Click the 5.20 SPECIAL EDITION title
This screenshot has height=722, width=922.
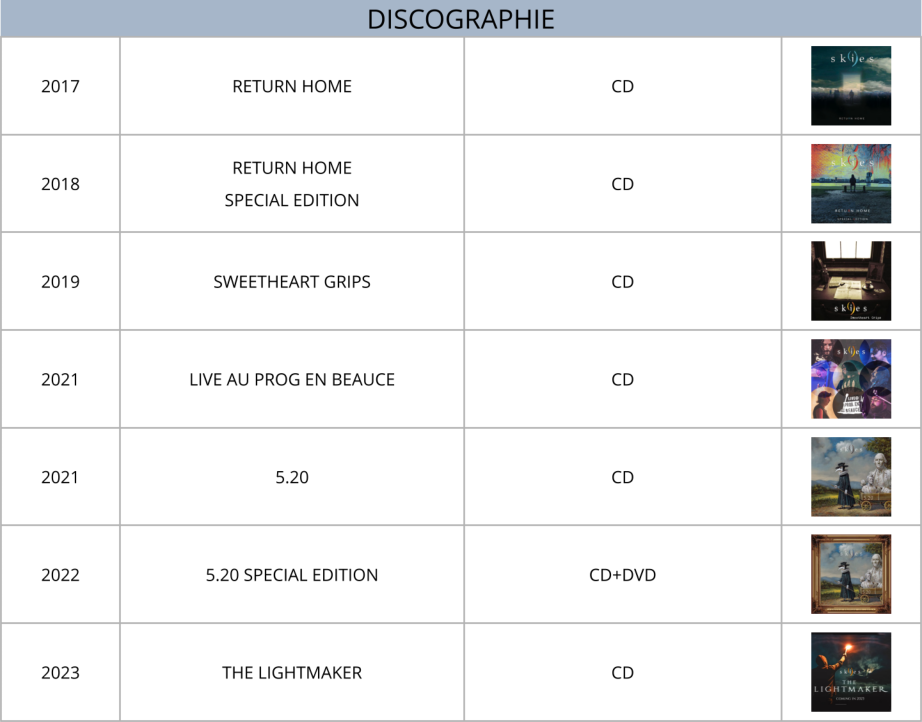pyautogui.click(x=292, y=575)
